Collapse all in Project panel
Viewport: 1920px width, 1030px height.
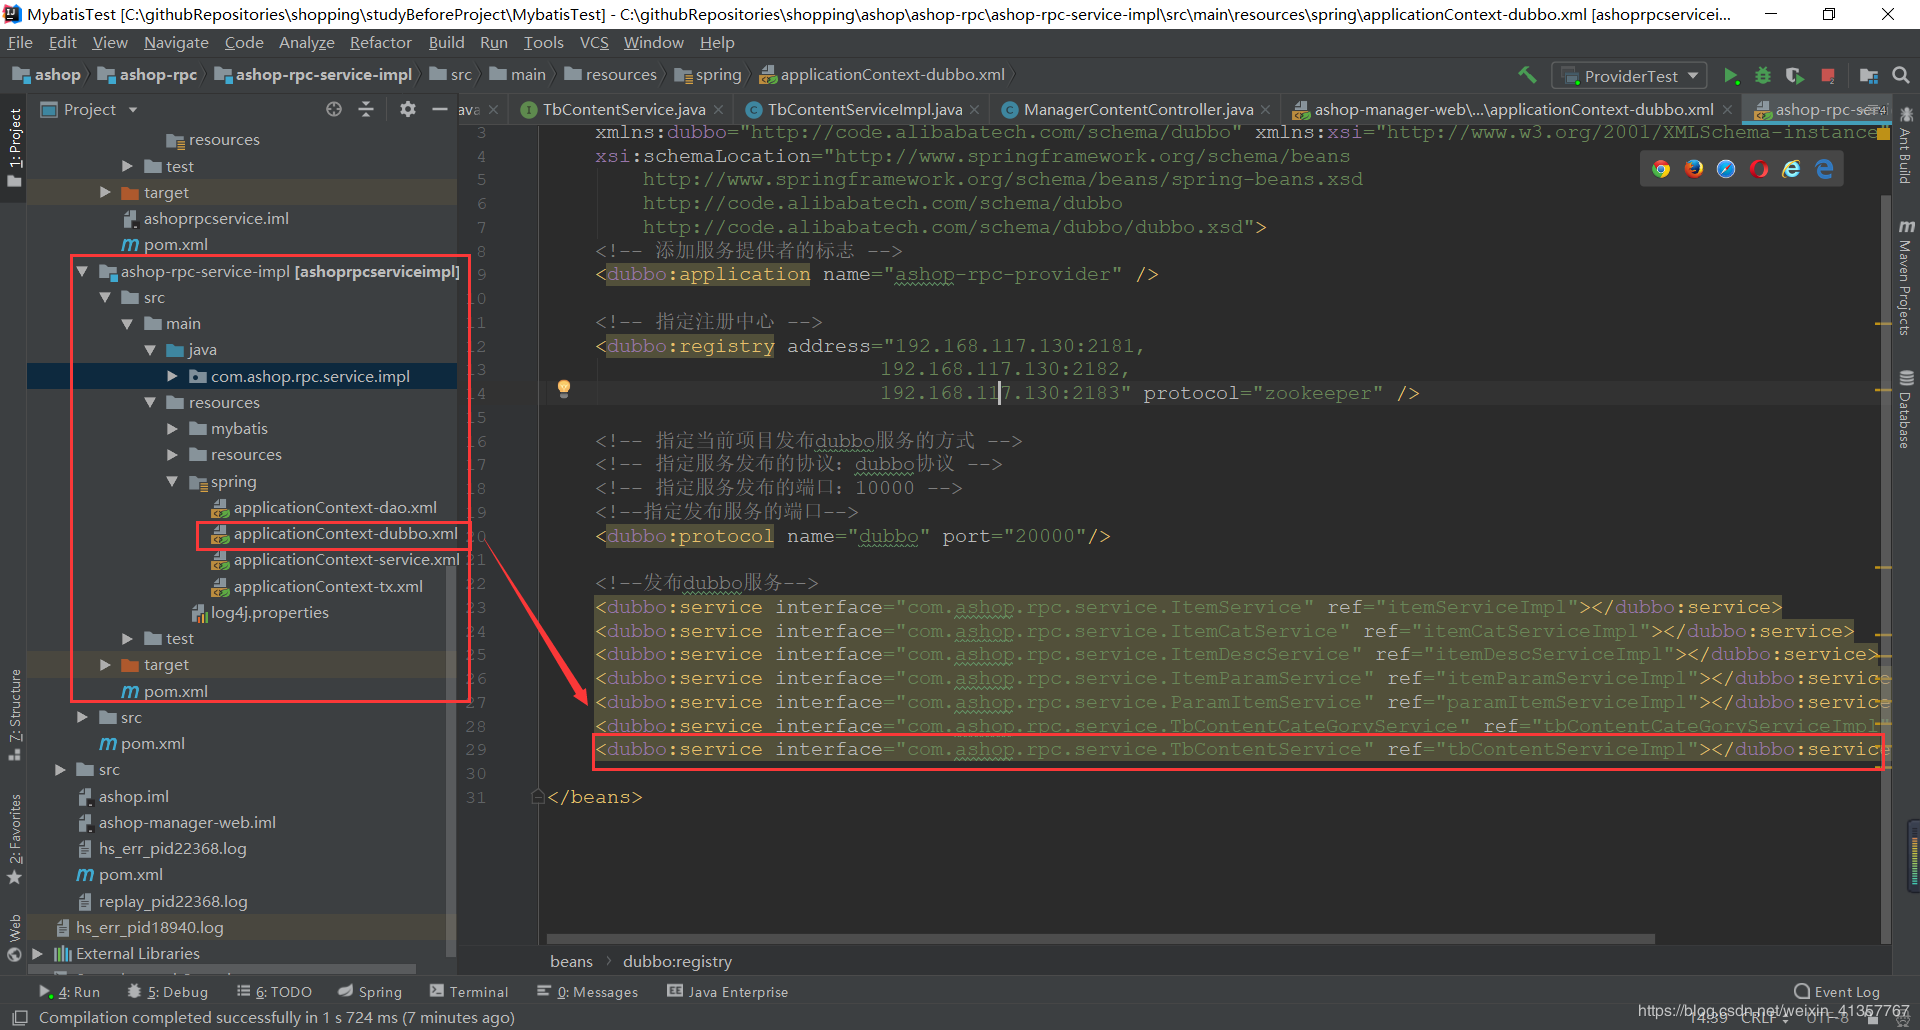pos(366,109)
